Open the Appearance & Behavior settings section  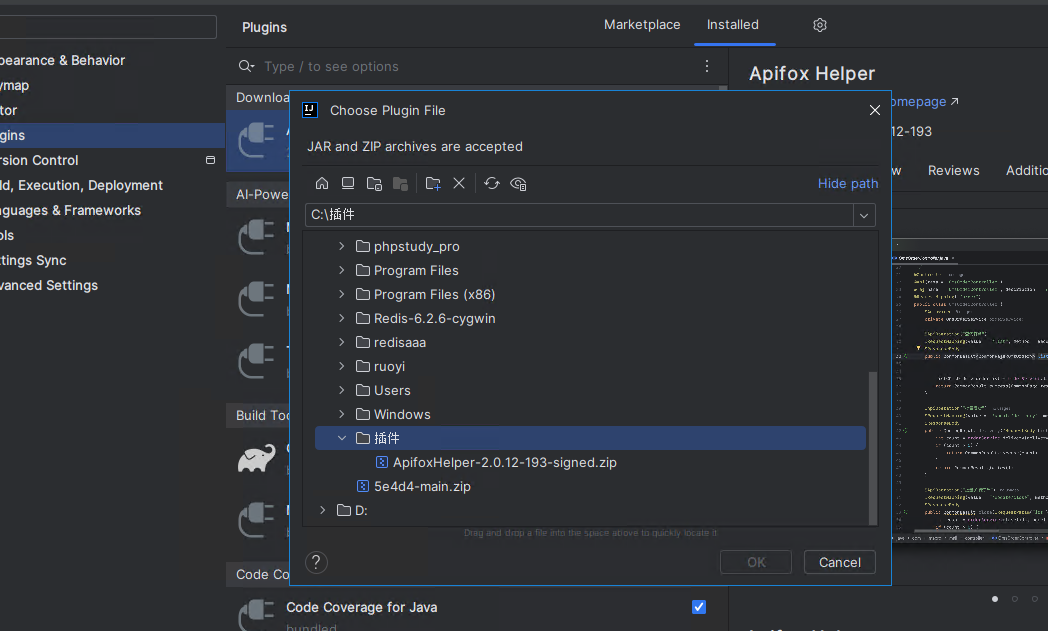62,60
